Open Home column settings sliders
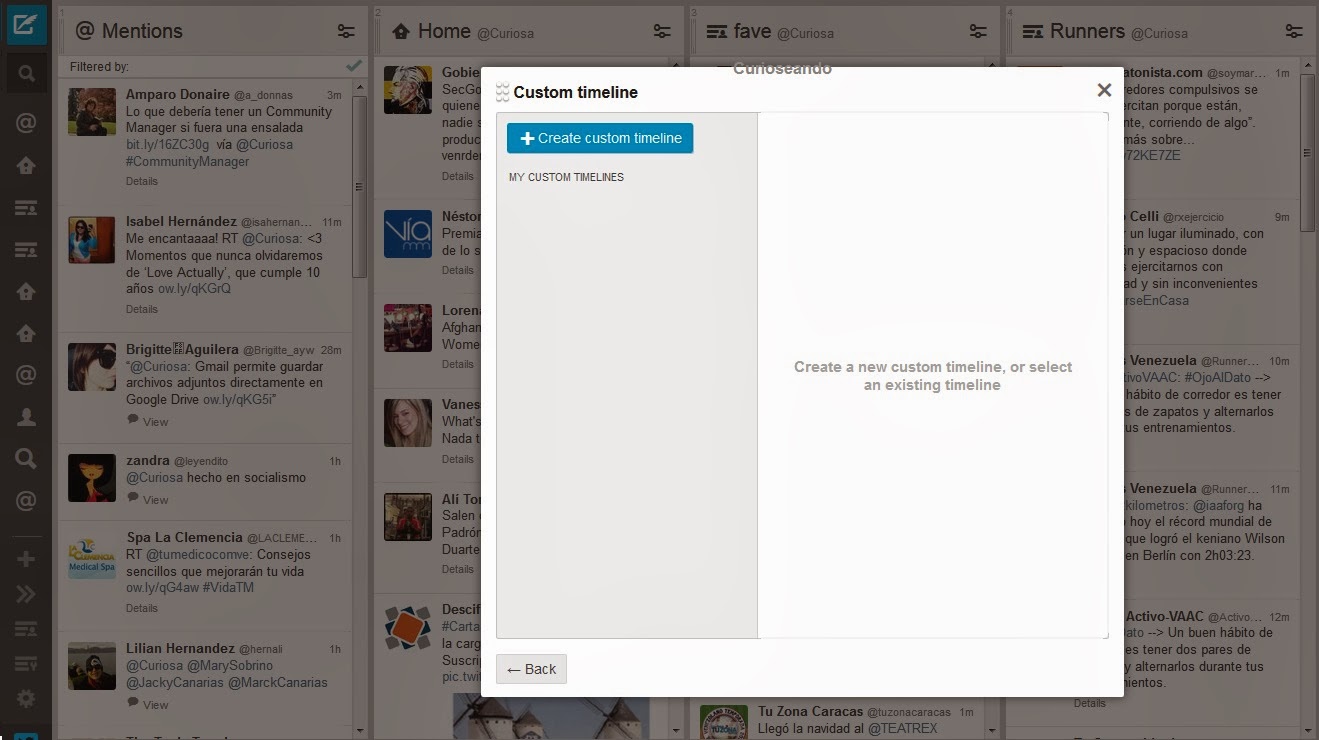The image size is (1319, 740). click(662, 31)
